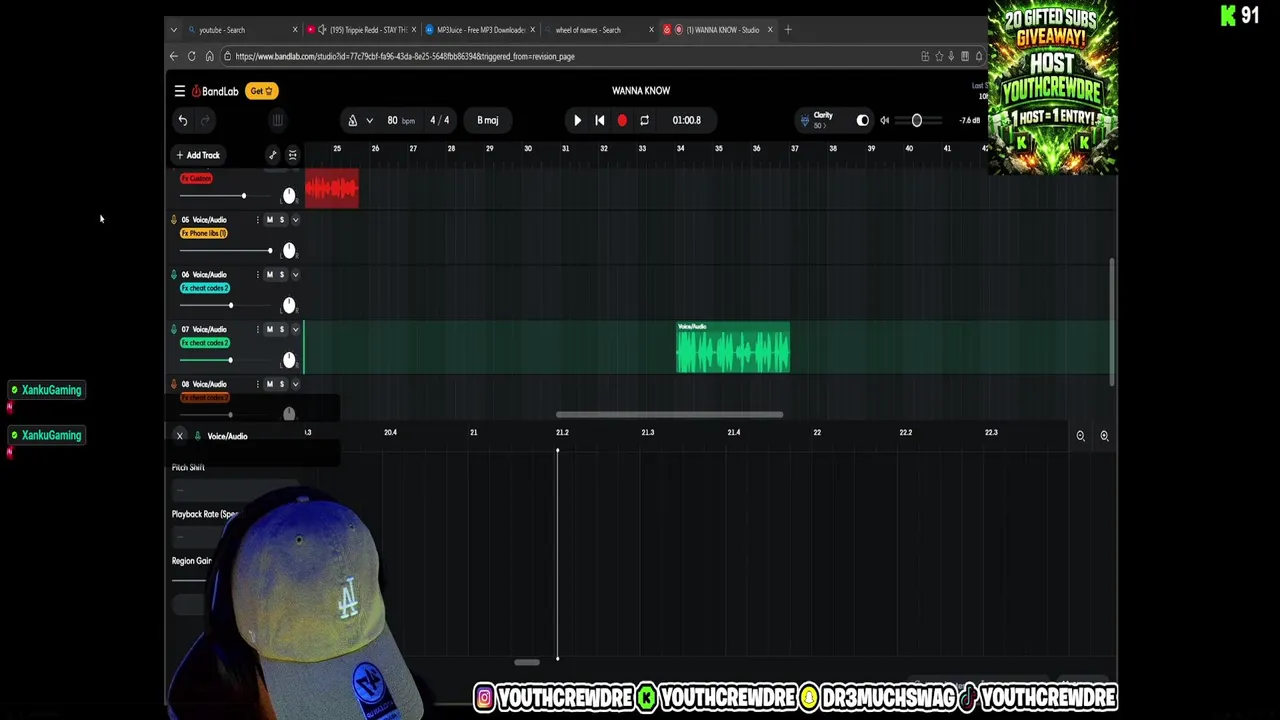This screenshot has height=720, width=1280.
Task: Open the B maj key selector
Action: [488, 120]
